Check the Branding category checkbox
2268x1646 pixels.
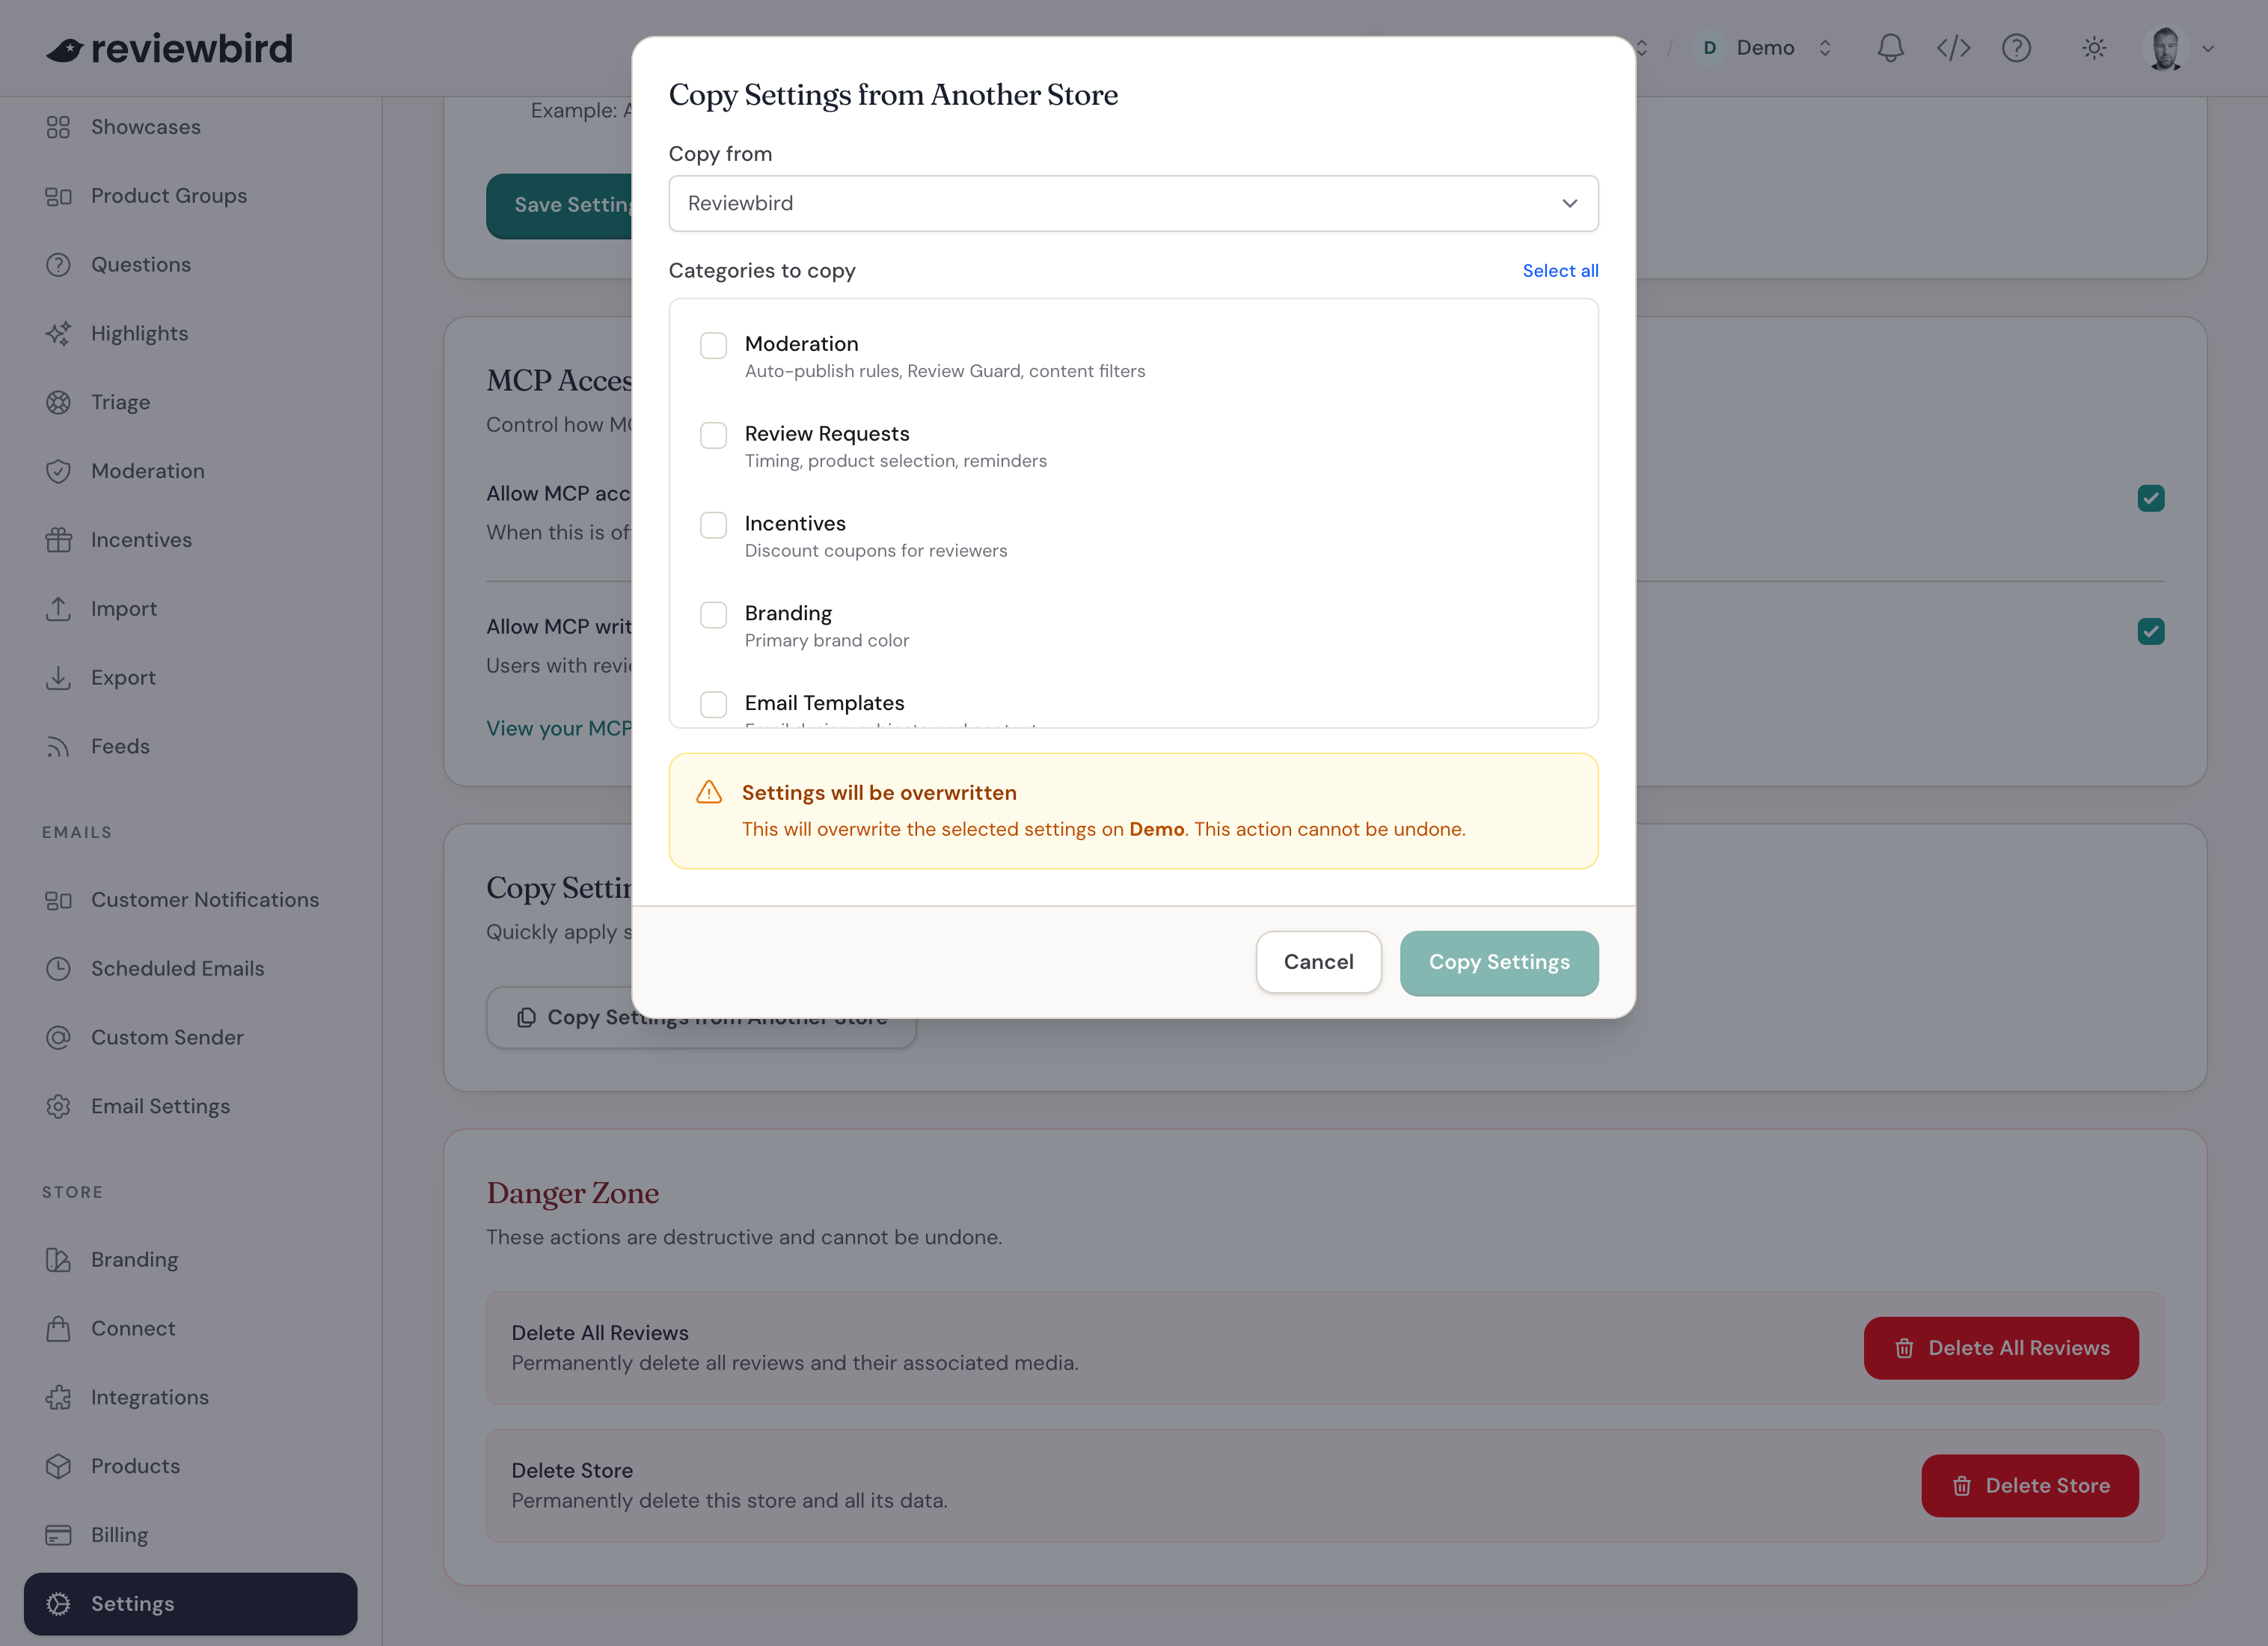(x=713, y=615)
